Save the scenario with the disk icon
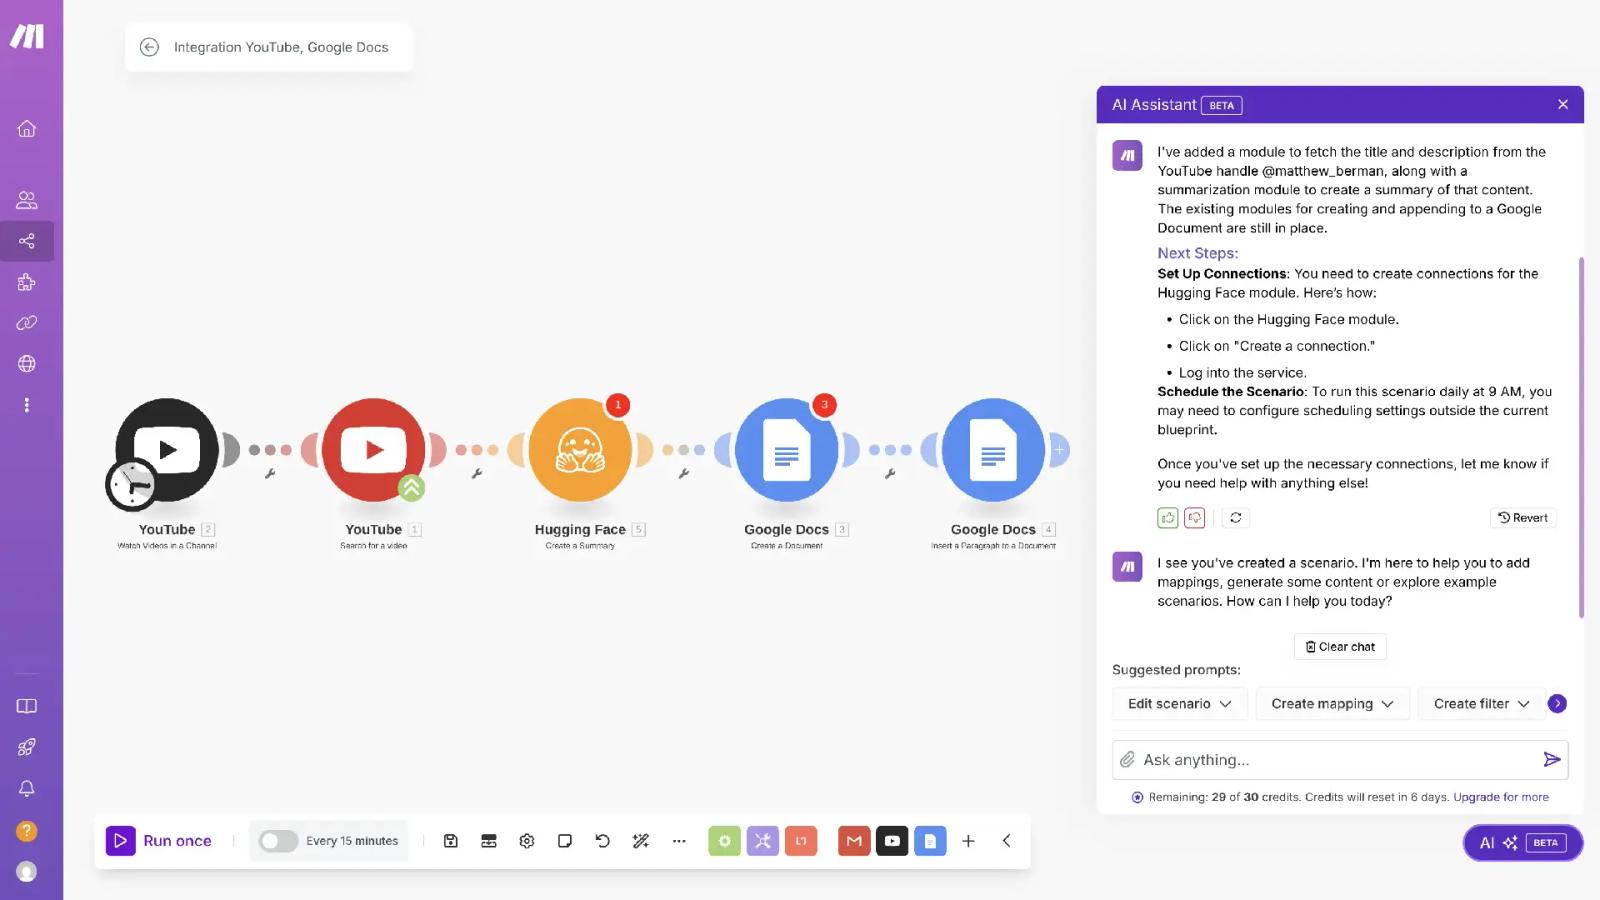Viewport: 1600px width, 900px height. tap(451, 841)
